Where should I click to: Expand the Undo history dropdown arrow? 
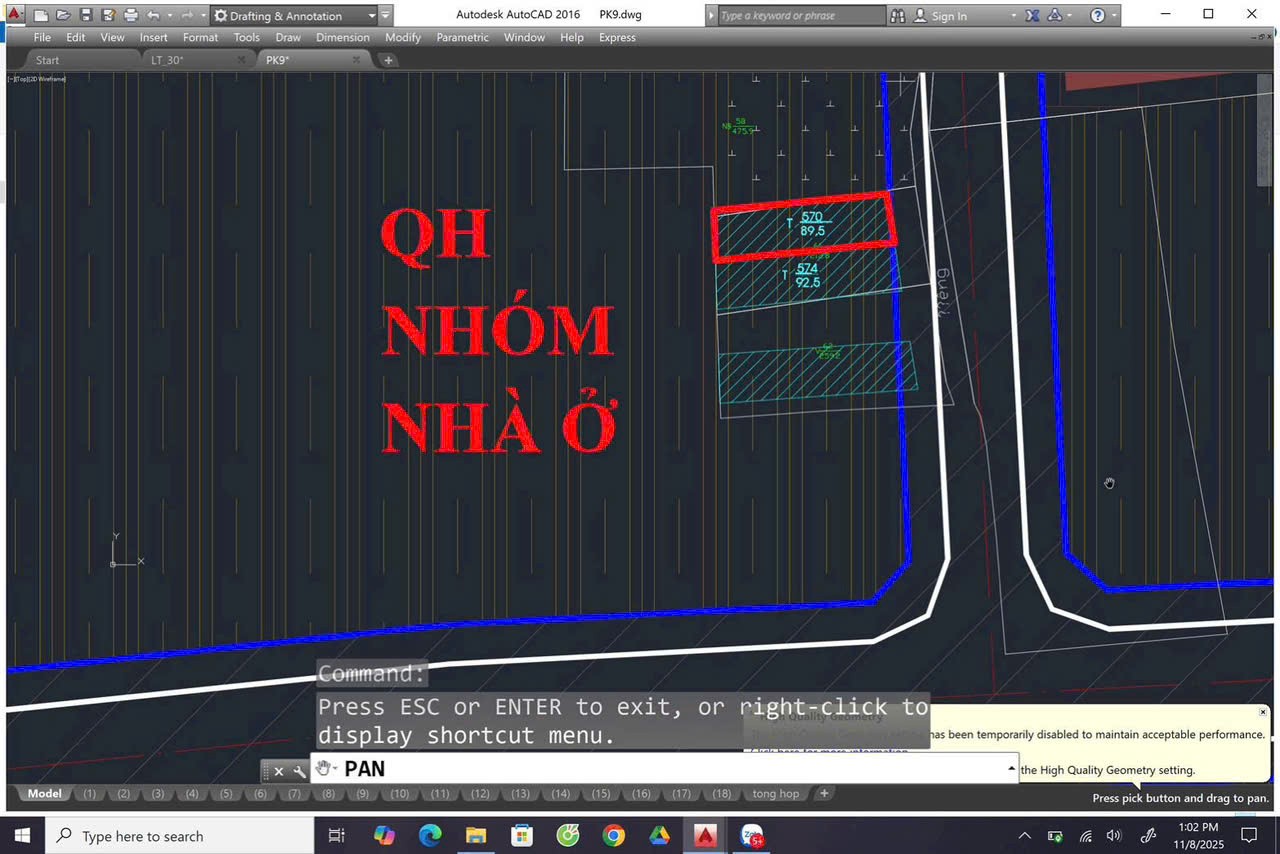click(170, 15)
